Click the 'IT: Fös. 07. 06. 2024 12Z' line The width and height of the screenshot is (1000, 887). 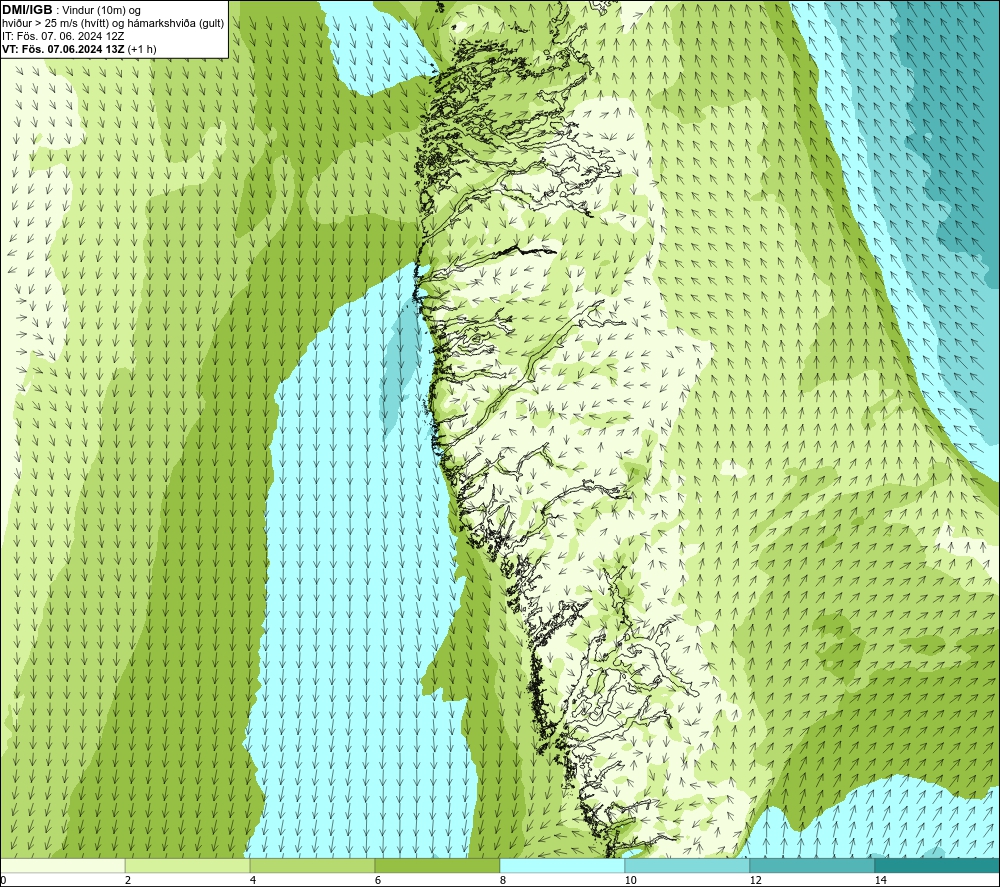tap(63, 36)
